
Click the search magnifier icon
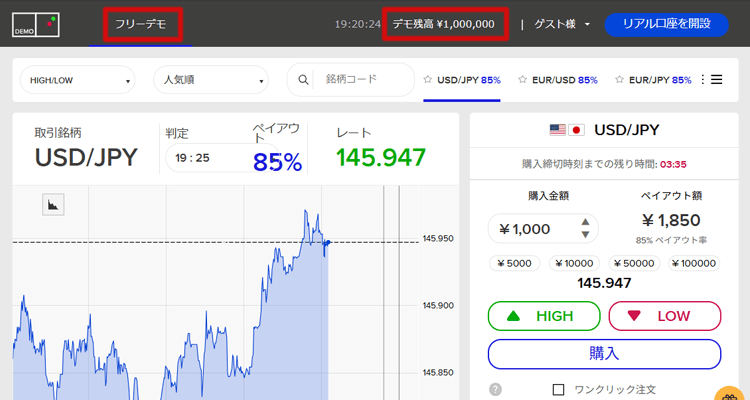[x=303, y=80]
